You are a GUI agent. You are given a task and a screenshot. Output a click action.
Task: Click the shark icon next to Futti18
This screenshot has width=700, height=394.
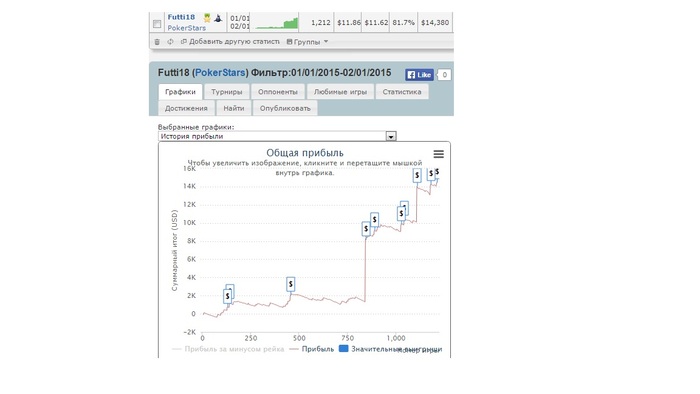coord(218,18)
